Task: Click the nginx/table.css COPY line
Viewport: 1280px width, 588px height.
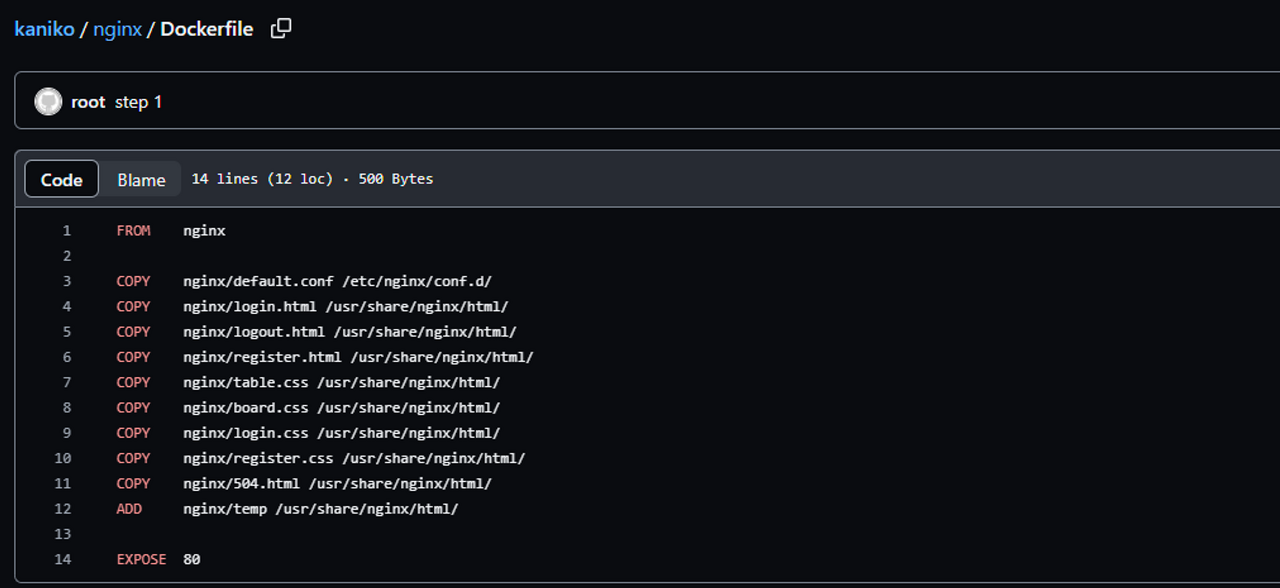Action: coord(308,383)
